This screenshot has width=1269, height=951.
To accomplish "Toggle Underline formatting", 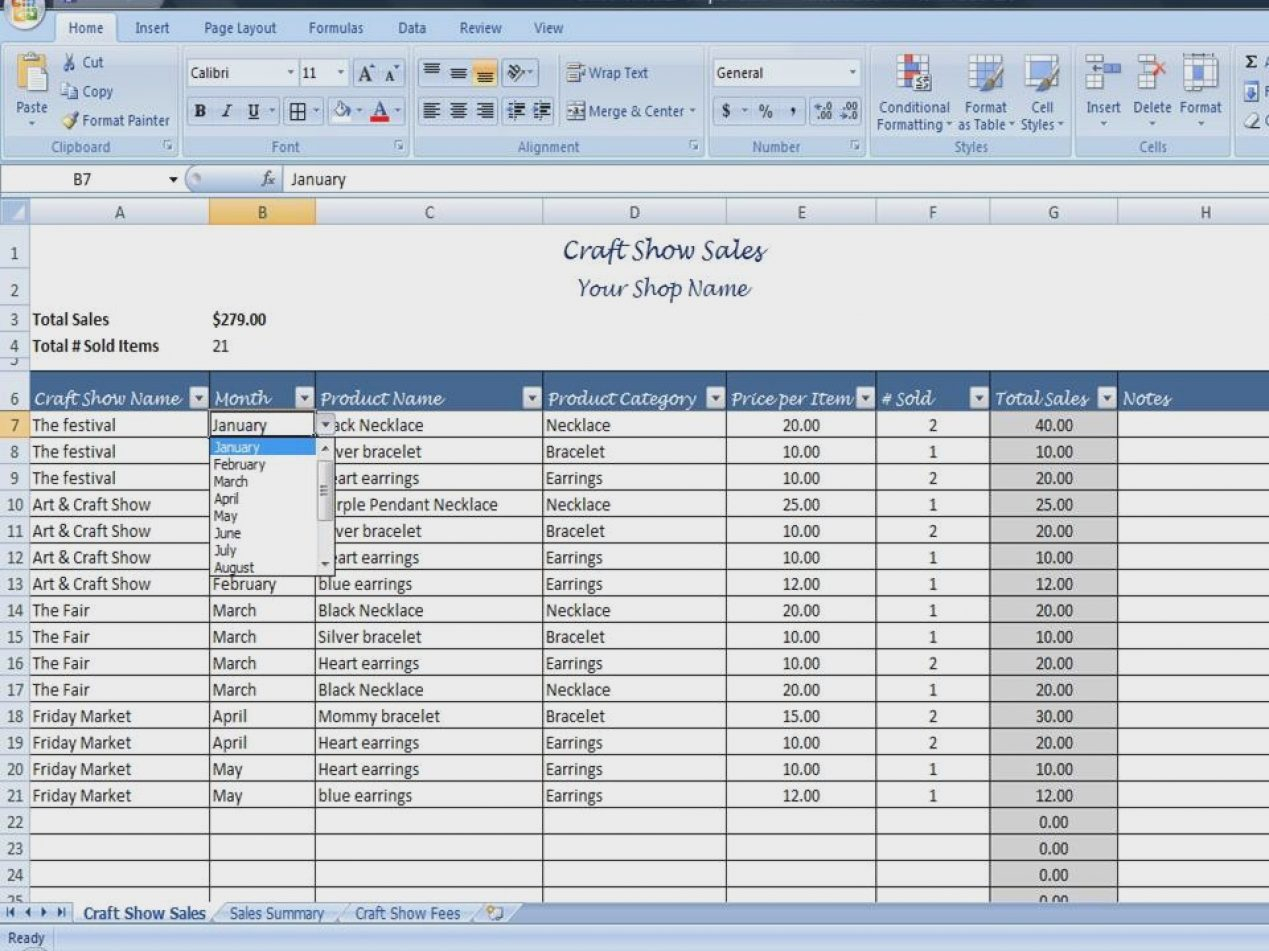I will coord(253,111).
